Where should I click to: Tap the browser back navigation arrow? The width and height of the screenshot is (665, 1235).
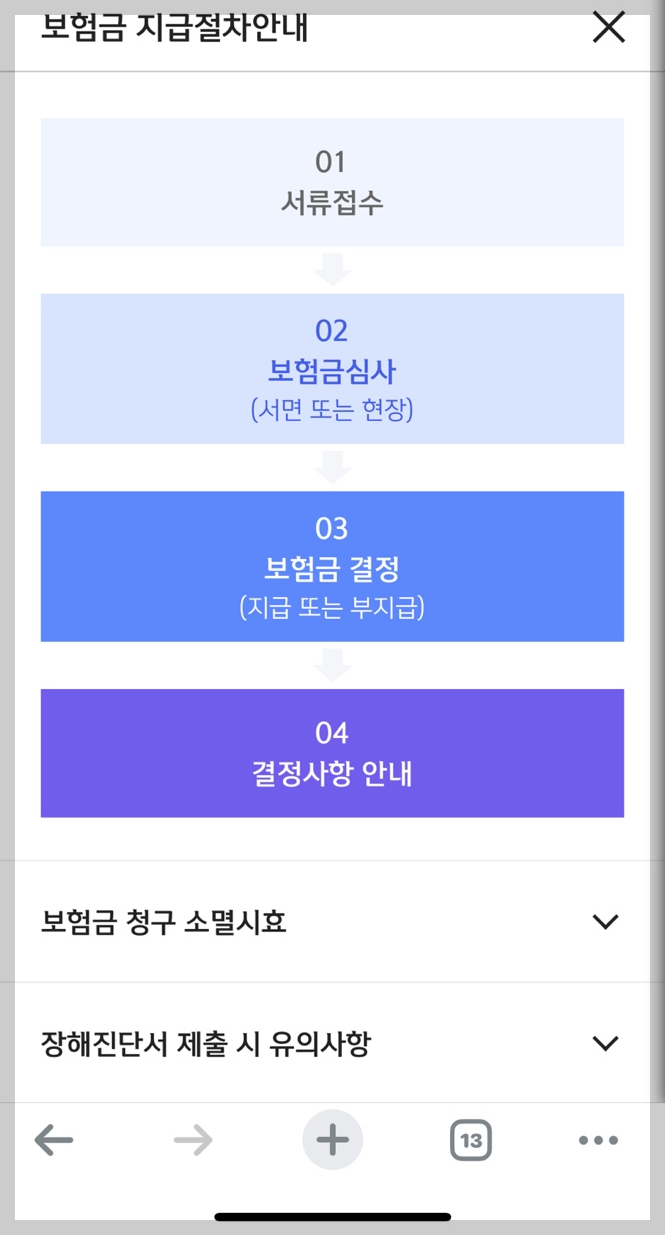pos(54,1139)
